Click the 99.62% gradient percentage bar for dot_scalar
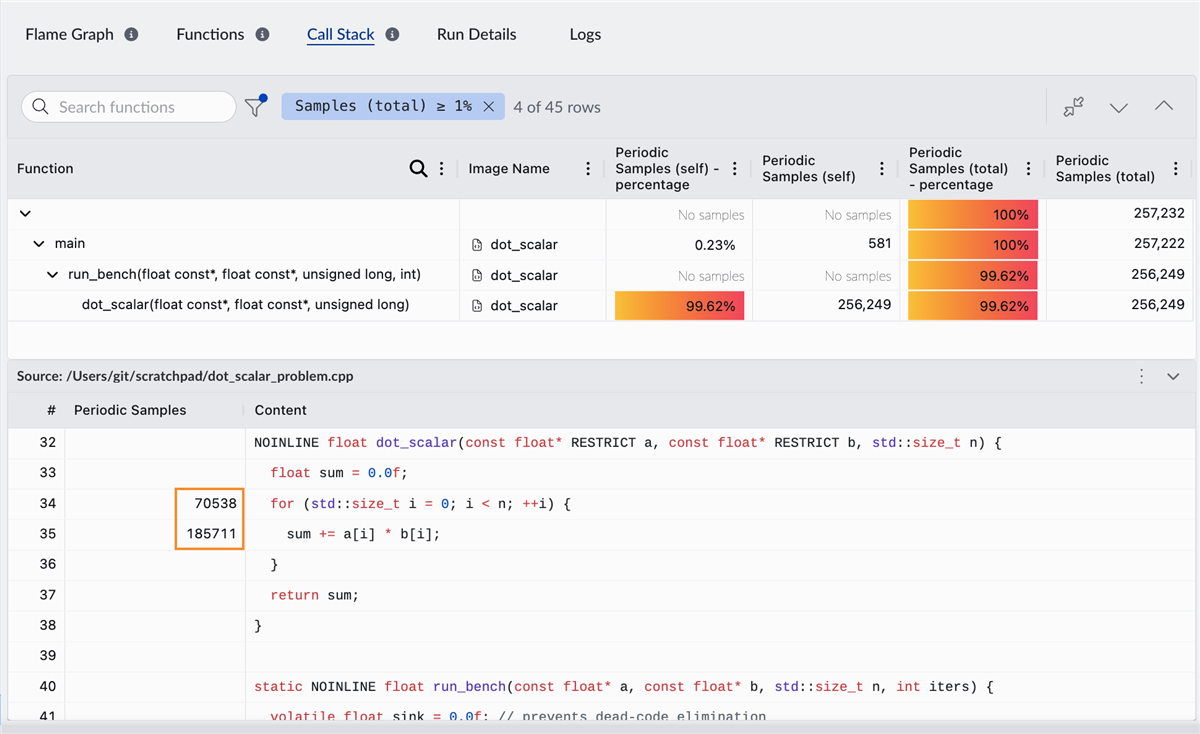Screen dimensions: 1200x734 point(679,305)
